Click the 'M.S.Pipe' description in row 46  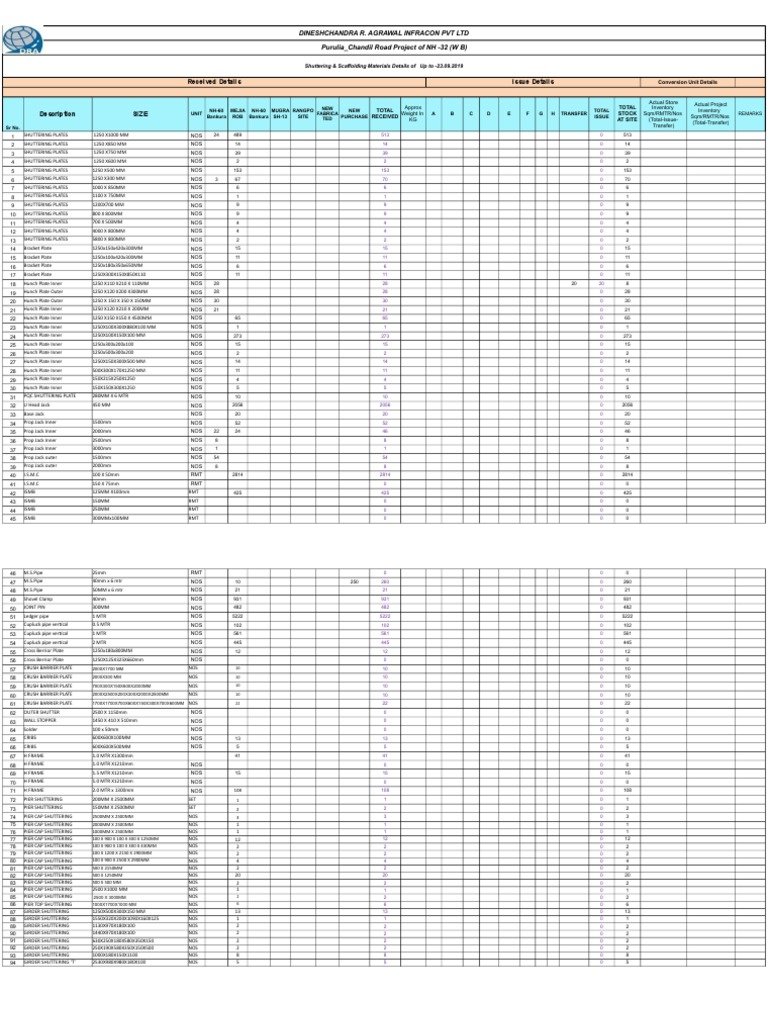pos(57,573)
